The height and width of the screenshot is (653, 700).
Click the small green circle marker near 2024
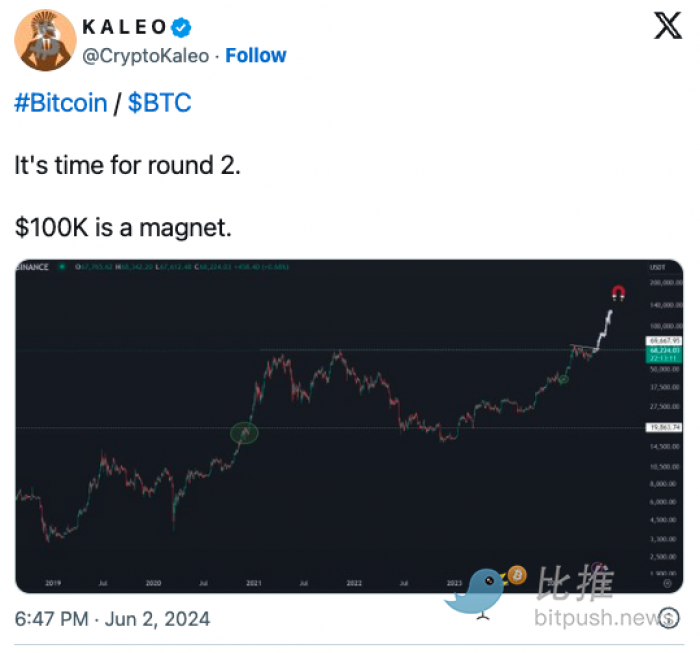(564, 379)
